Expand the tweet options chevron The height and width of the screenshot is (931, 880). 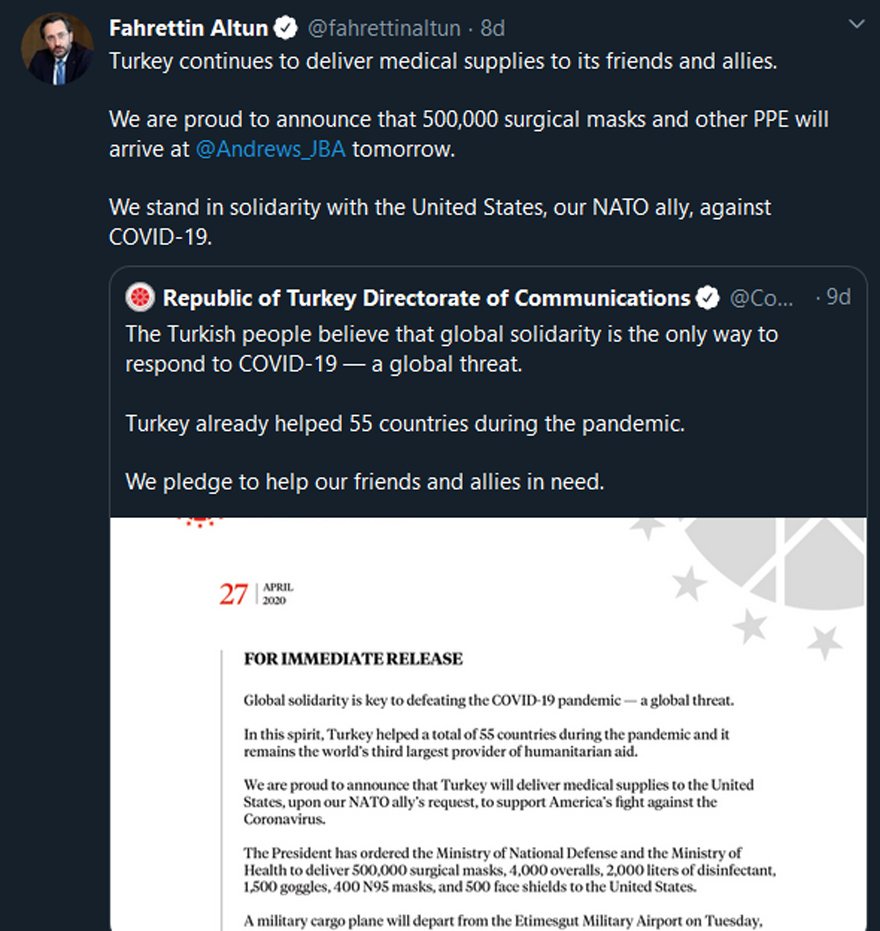(x=856, y=24)
